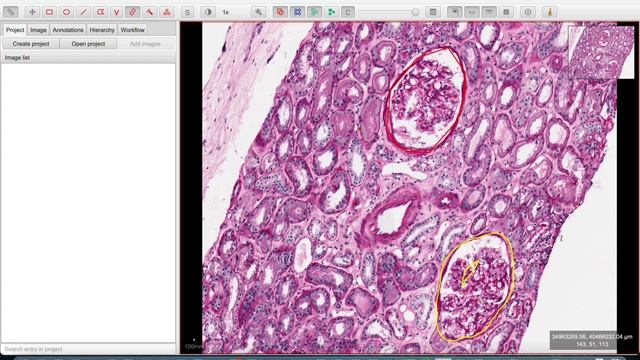The image size is (640, 360).
Task: Click the Open project button
Action: point(88,44)
